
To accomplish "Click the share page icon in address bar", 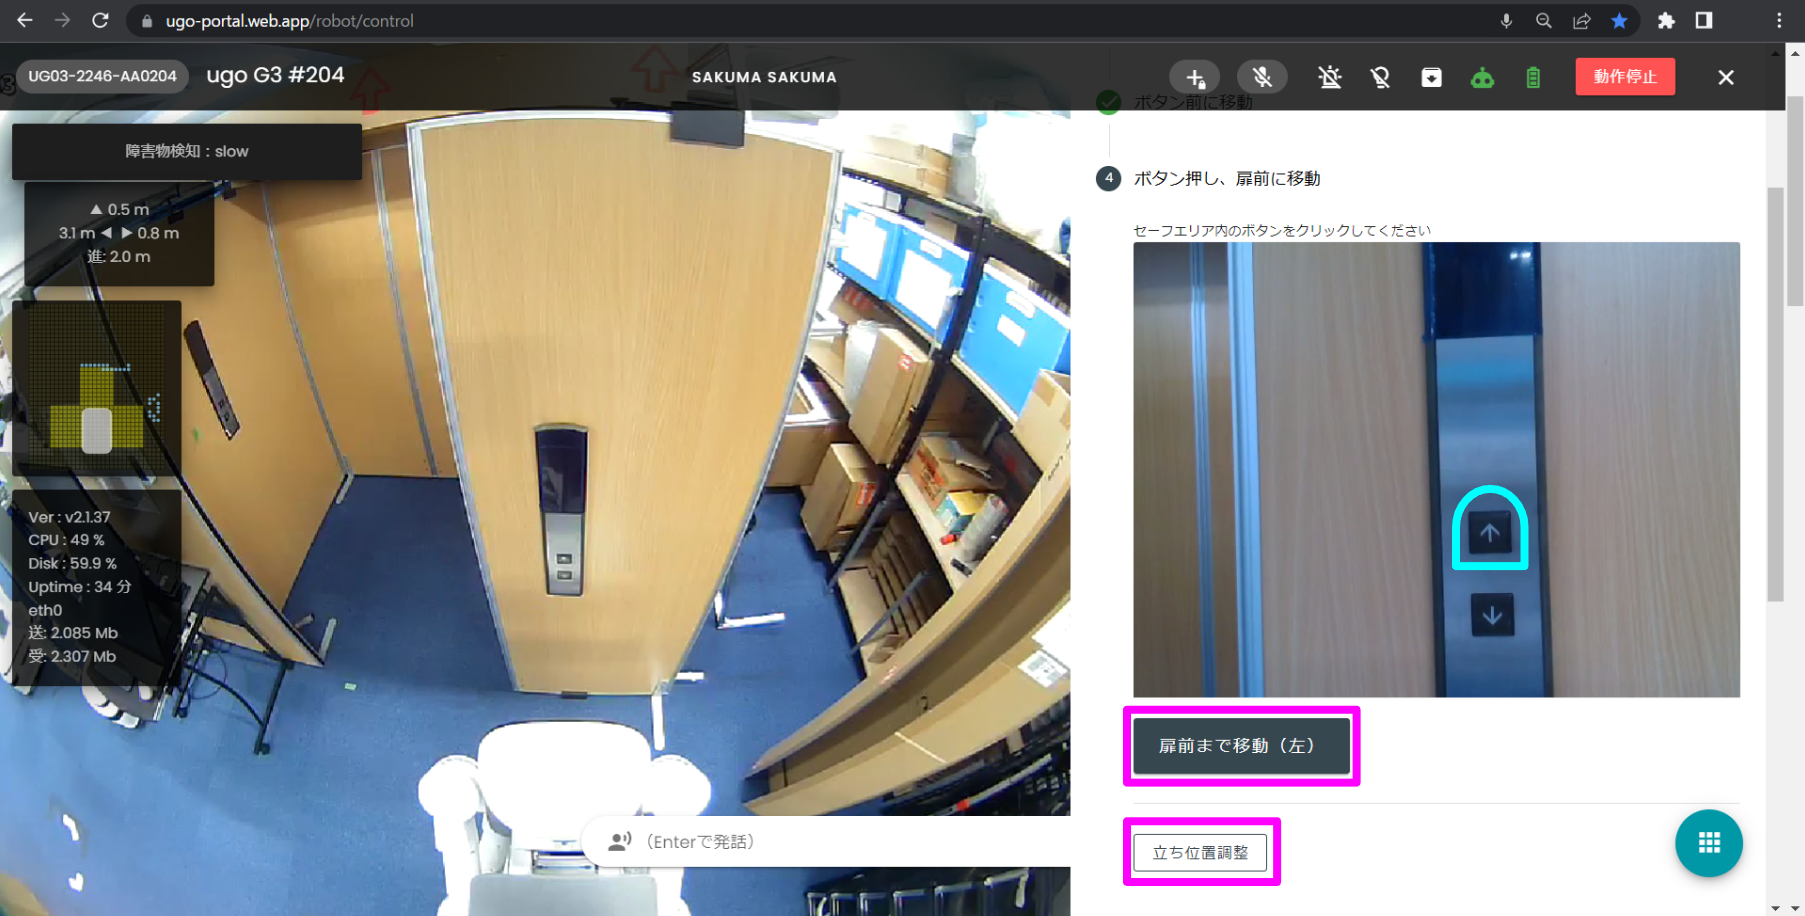I will click(x=1581, y=21).
